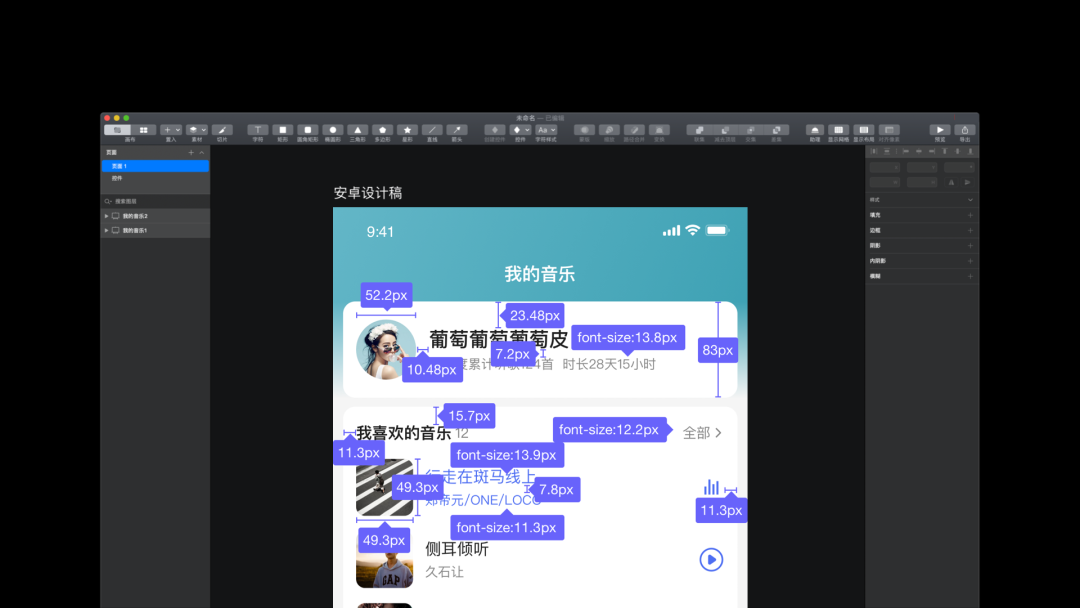Image resolution: width=1080 pixels, height=608 pixels.
Task: Apply the 减去顶层 subtract boolean operation
Action: (x=725, y=129)
